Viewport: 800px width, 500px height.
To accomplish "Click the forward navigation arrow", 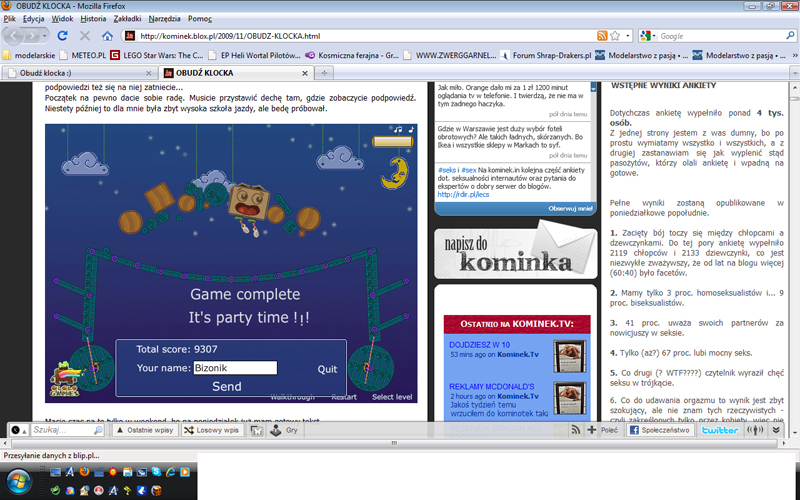I will (32, 36).
